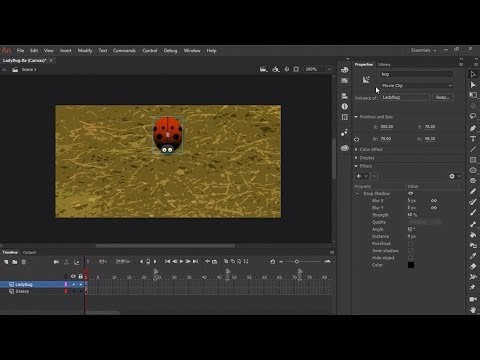Open the Essentials workspace dropdown

point(423,50)
